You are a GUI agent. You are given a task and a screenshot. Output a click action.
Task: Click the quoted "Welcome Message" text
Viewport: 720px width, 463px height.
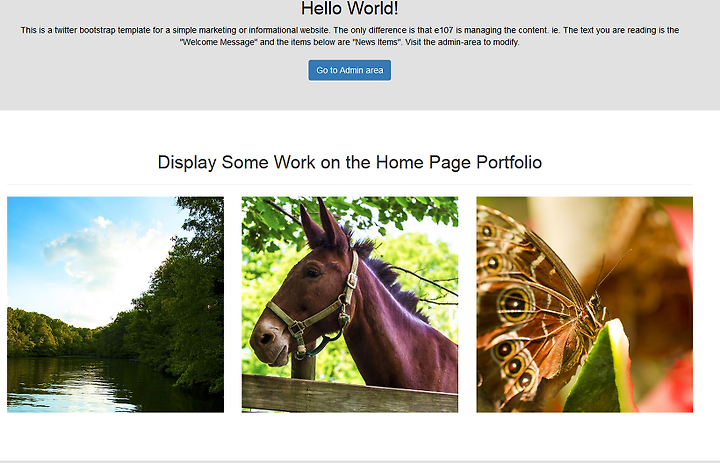coord(219,42)
